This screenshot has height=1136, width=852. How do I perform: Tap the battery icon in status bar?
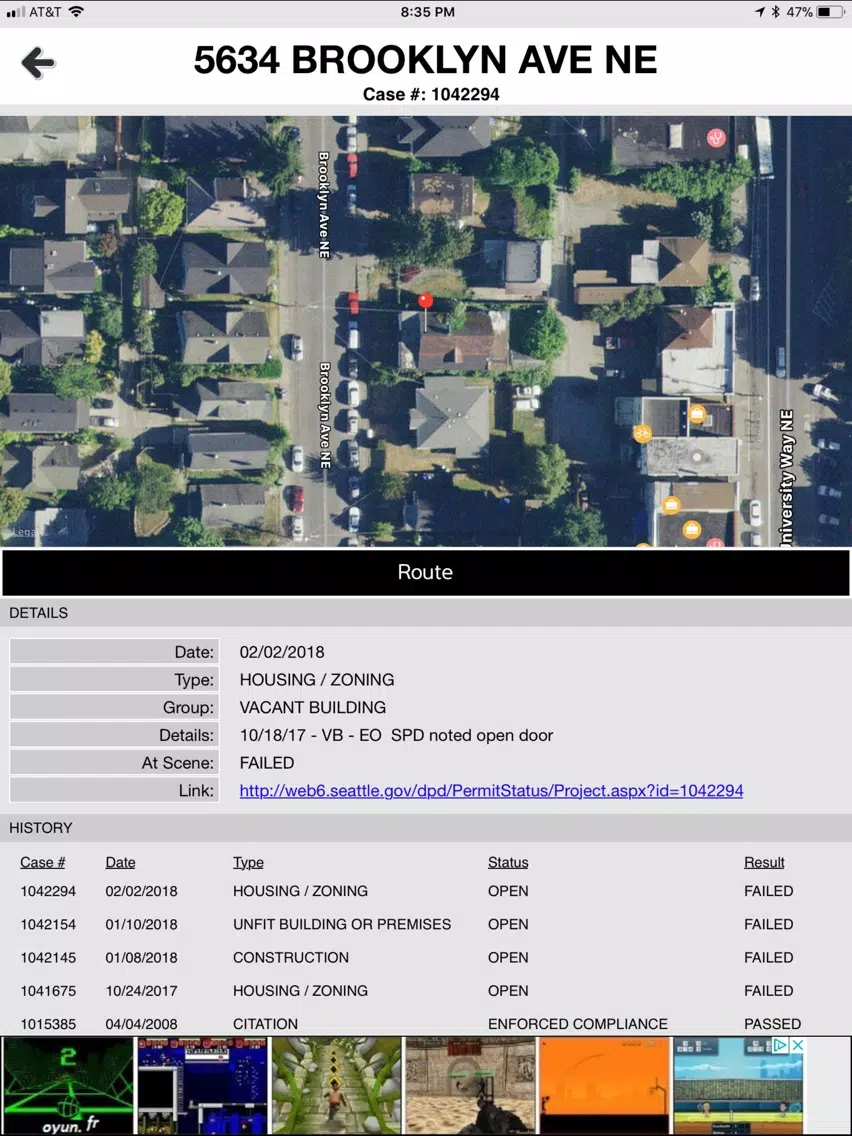830,12
